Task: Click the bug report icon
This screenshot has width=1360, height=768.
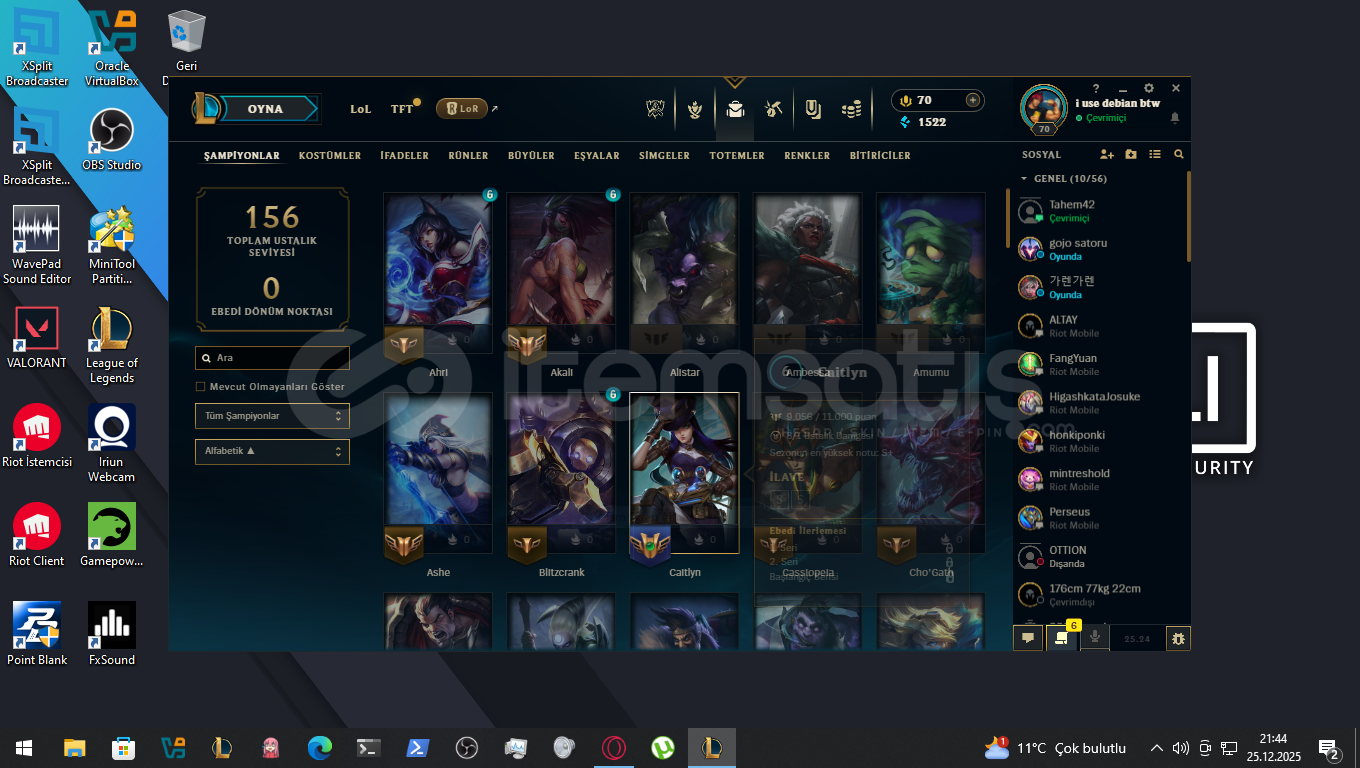Action: click(1179, 638)
